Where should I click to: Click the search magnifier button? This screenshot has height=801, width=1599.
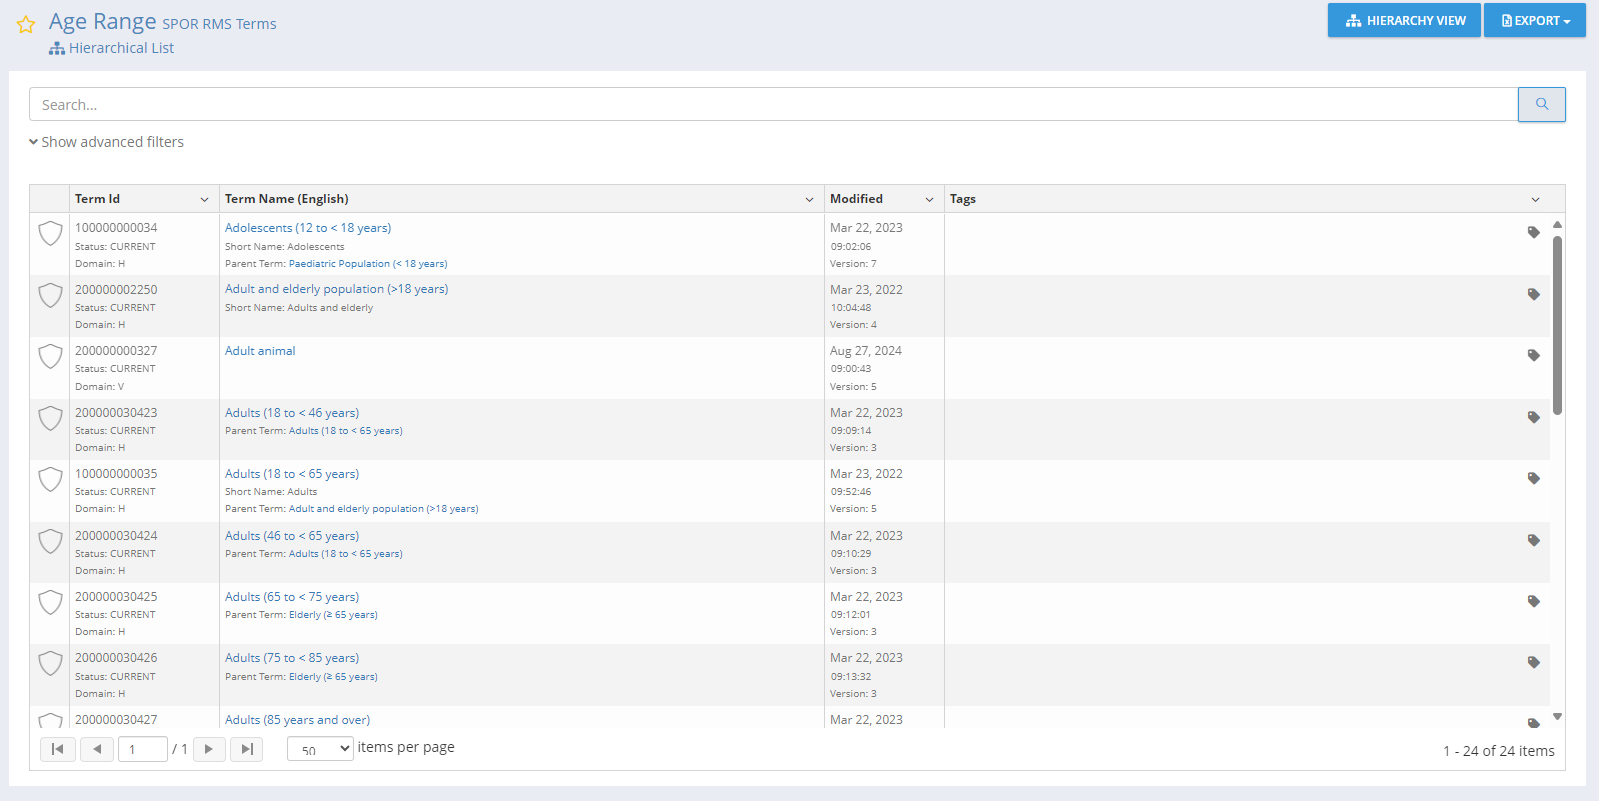1541,104
